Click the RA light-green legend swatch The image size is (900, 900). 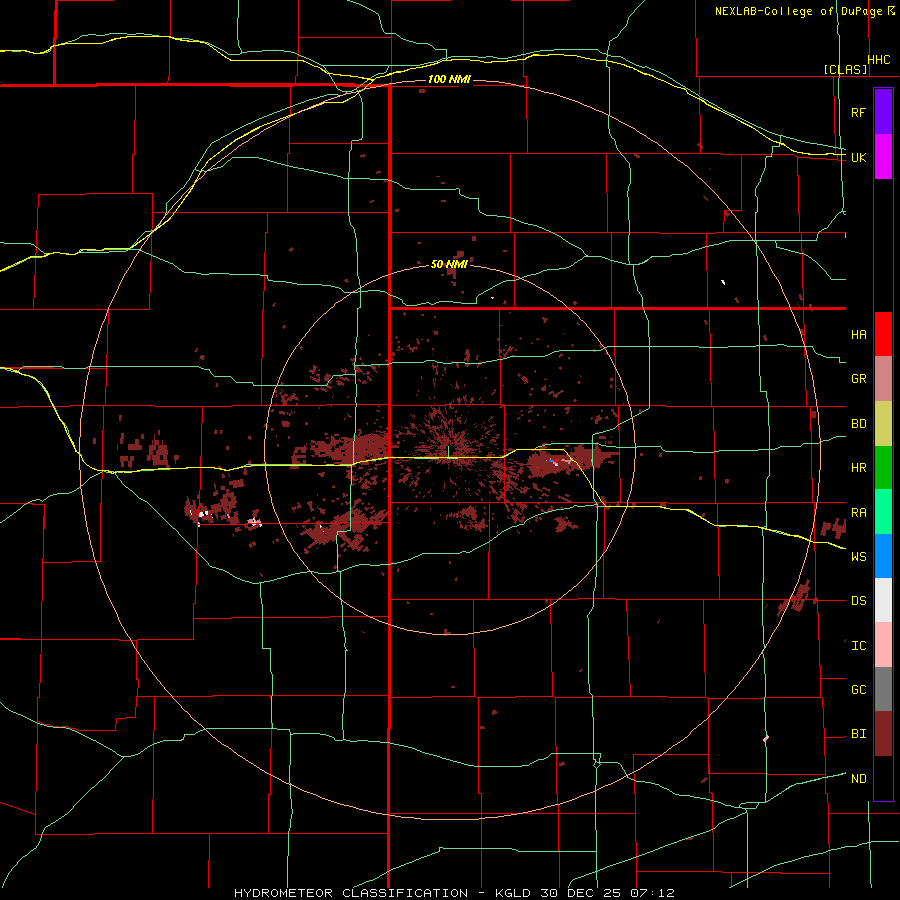coord(883,512)
